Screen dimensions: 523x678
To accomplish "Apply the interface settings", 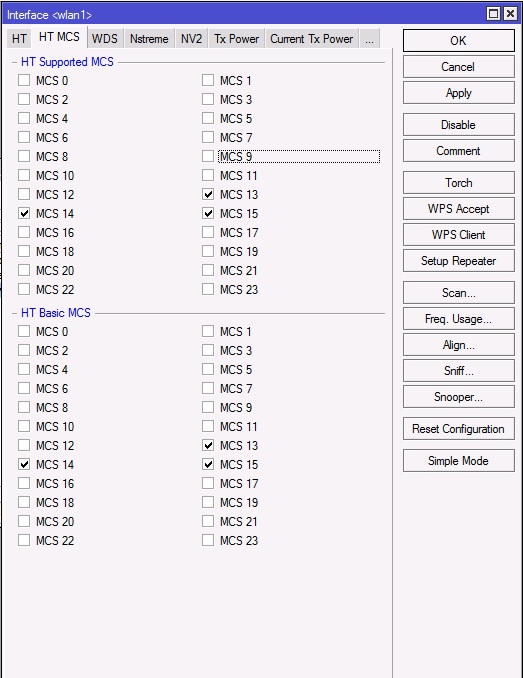I will click(459, 93).
